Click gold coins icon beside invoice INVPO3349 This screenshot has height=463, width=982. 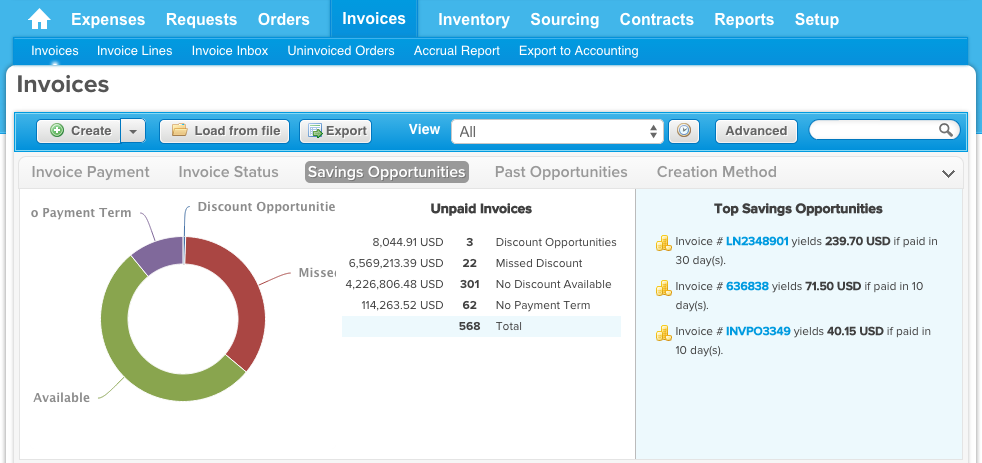pyautogui.click(x=663, y=333)
